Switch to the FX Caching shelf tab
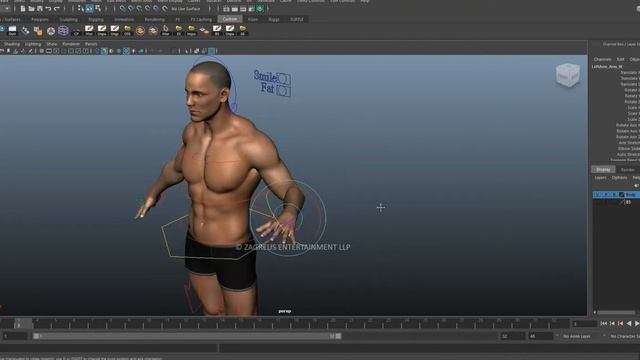This screenshot has width=640, height=360. (201, 19)
